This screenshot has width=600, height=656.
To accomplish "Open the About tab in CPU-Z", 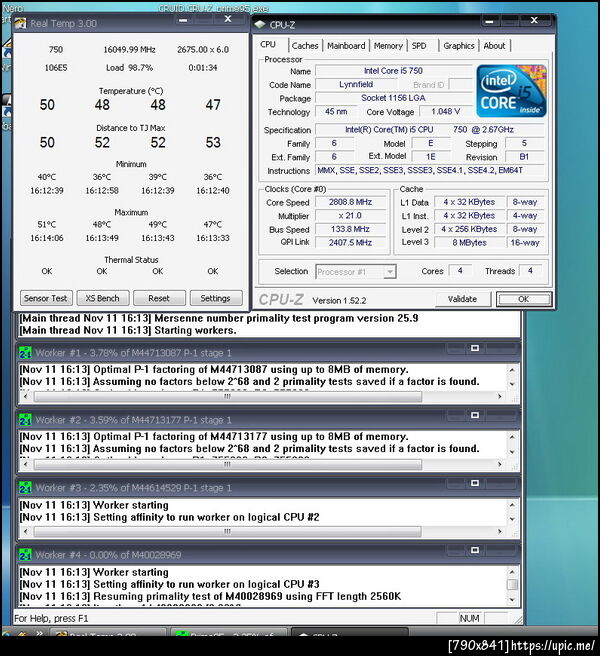I will (495, 46).
